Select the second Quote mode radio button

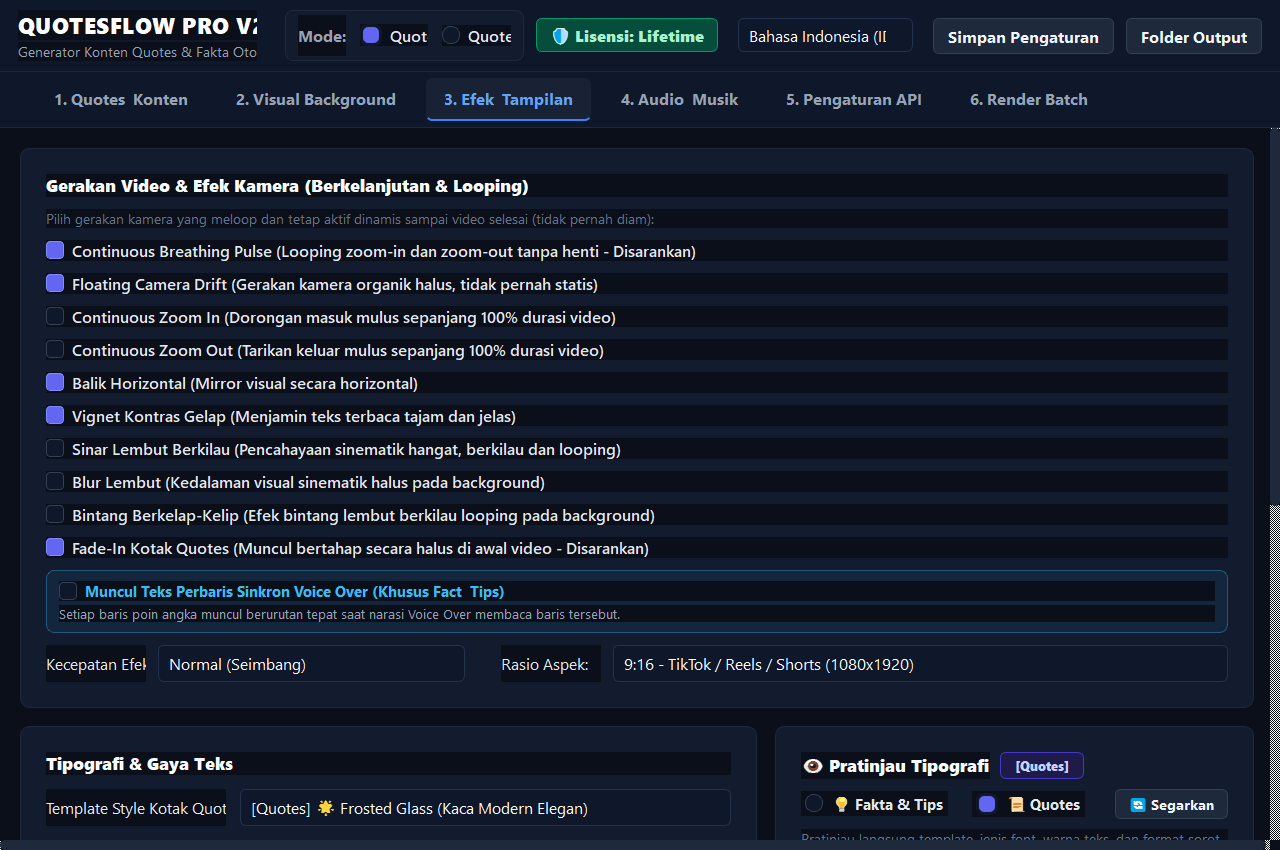click(x=451, y=36)
